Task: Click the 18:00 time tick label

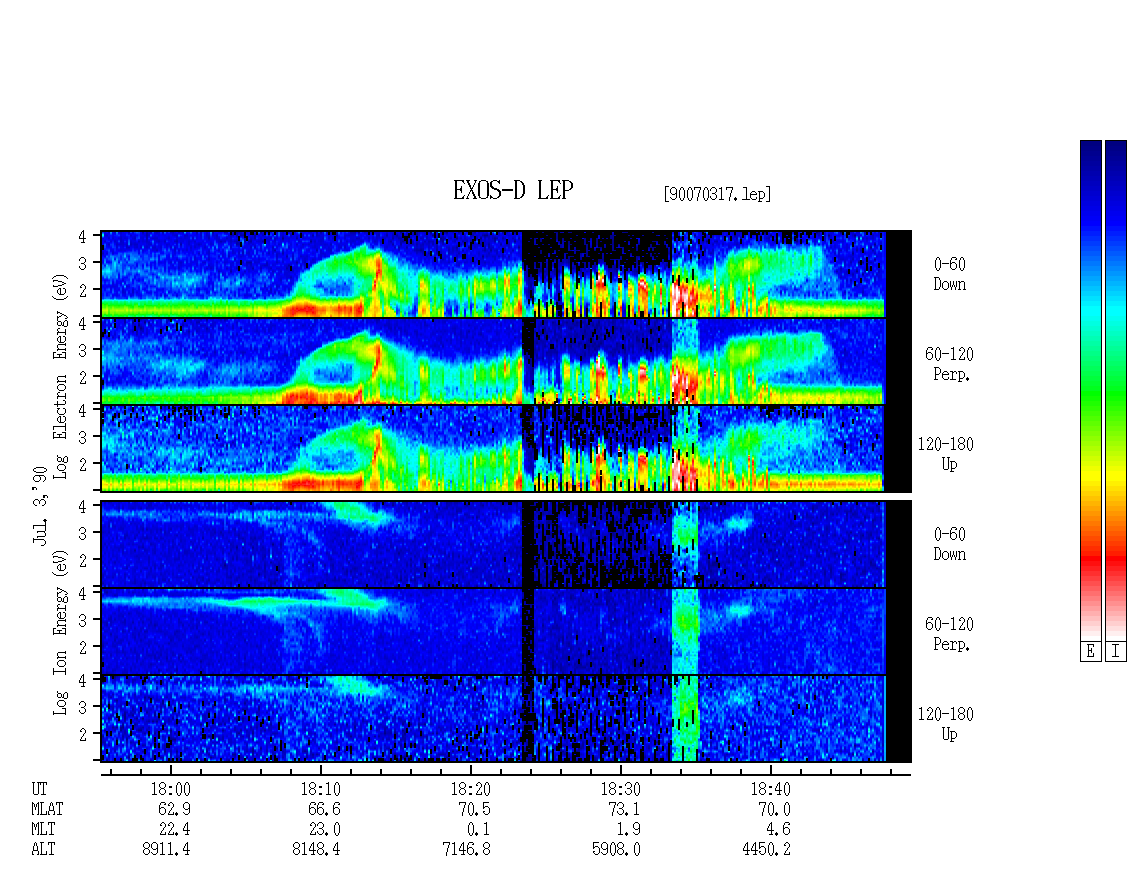Action: 170,789
